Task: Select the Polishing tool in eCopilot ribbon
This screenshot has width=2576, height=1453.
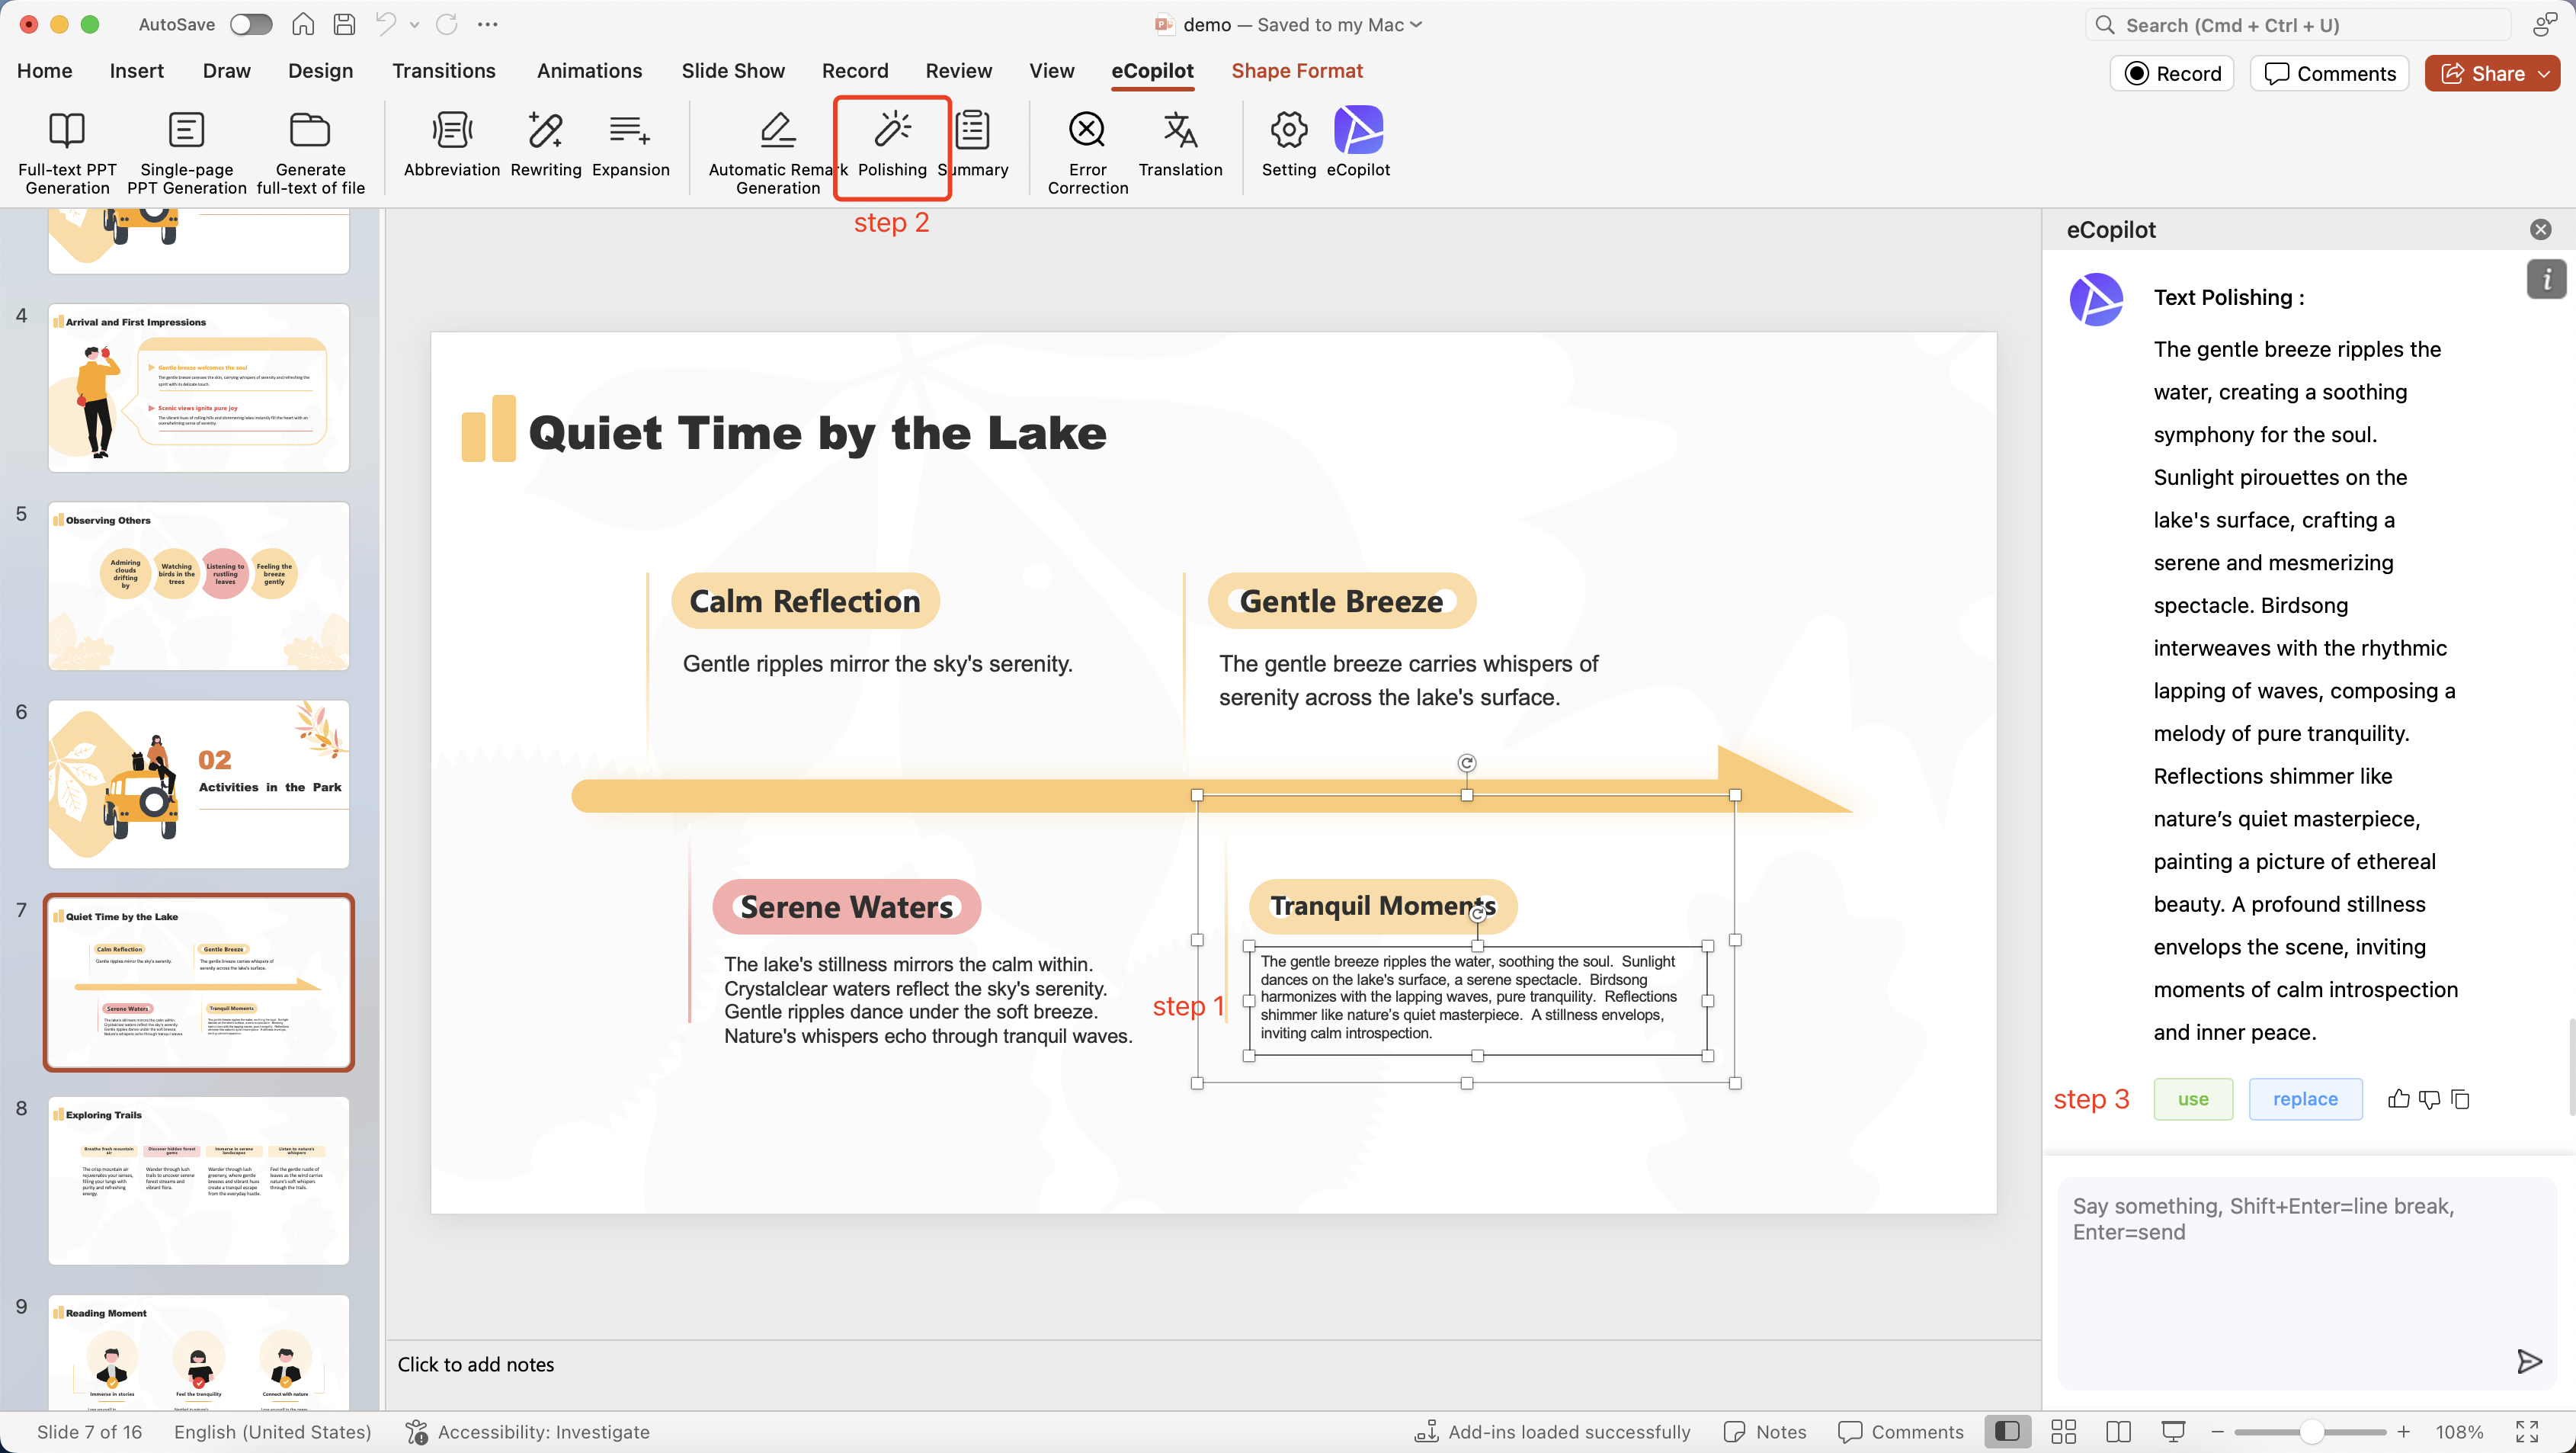Action: tap(891, 148)
